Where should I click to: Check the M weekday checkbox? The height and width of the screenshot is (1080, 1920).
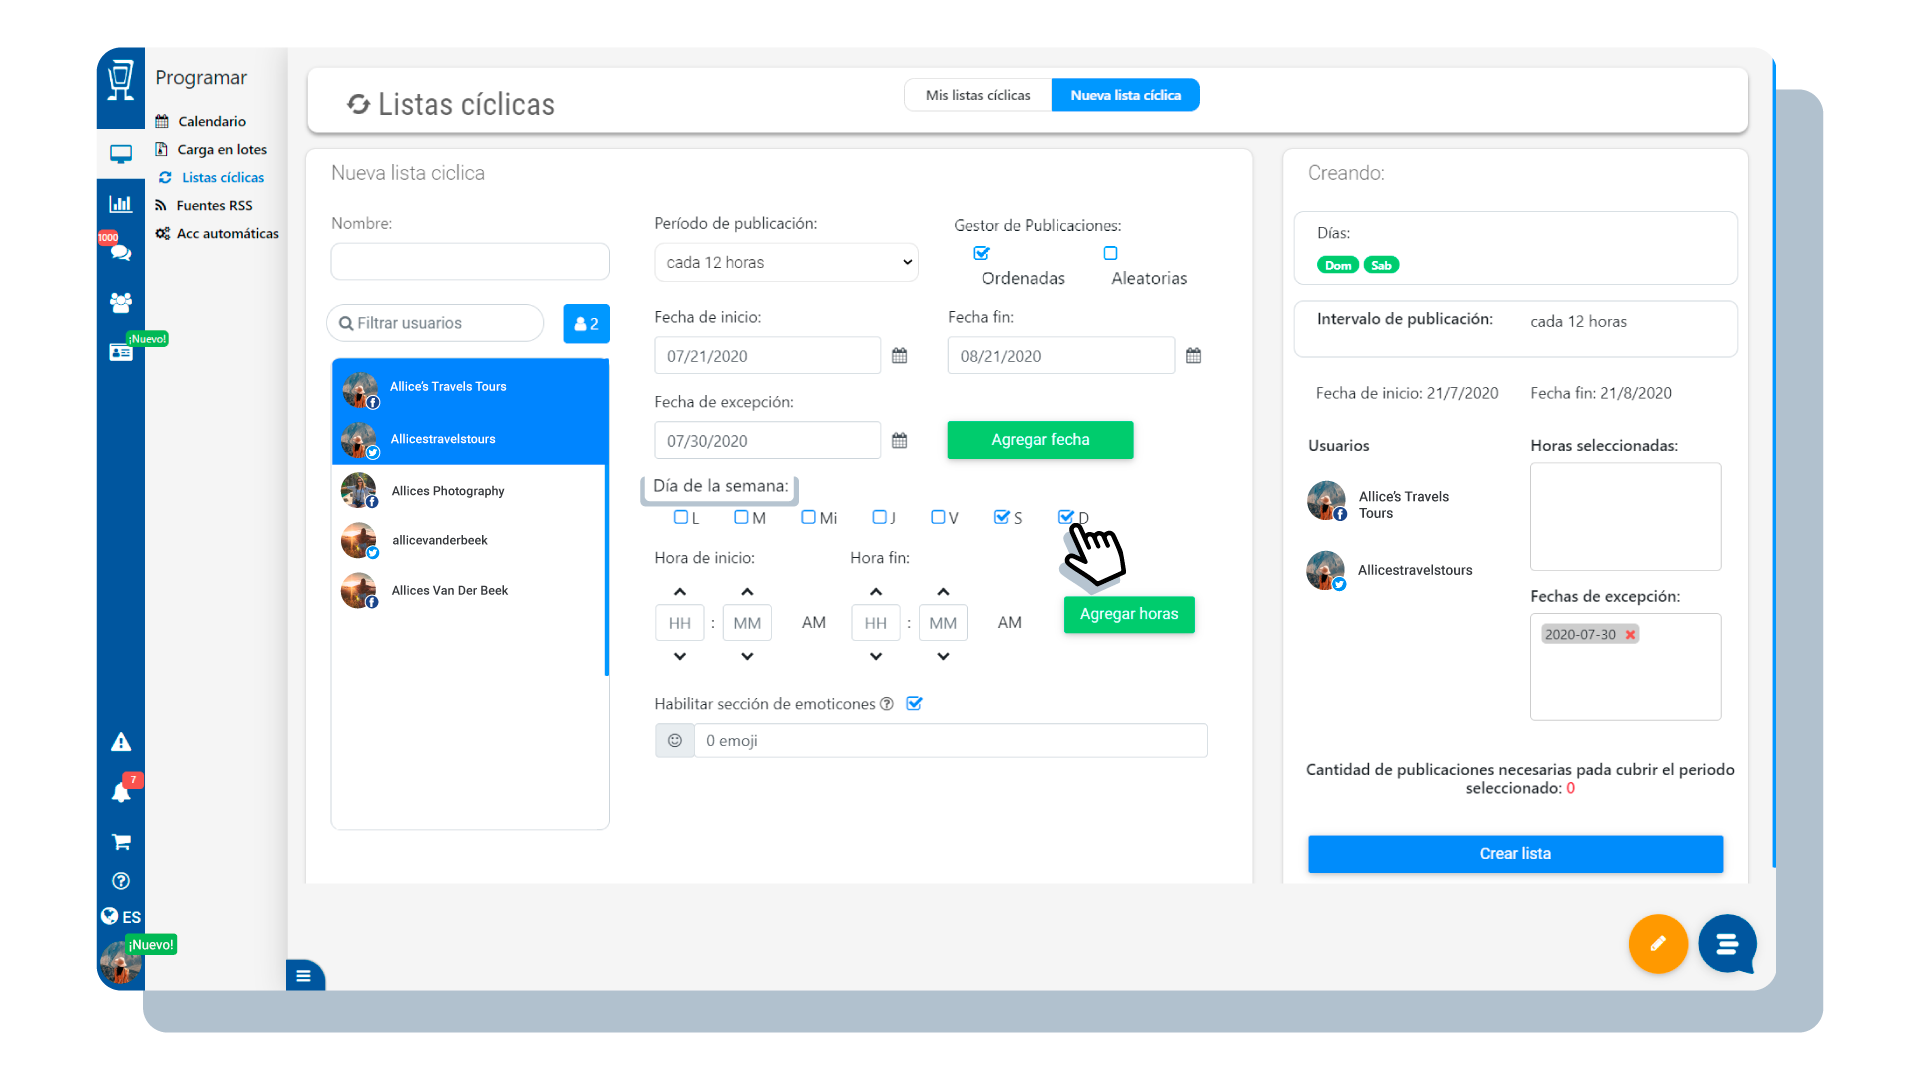(x=741, y=517)
